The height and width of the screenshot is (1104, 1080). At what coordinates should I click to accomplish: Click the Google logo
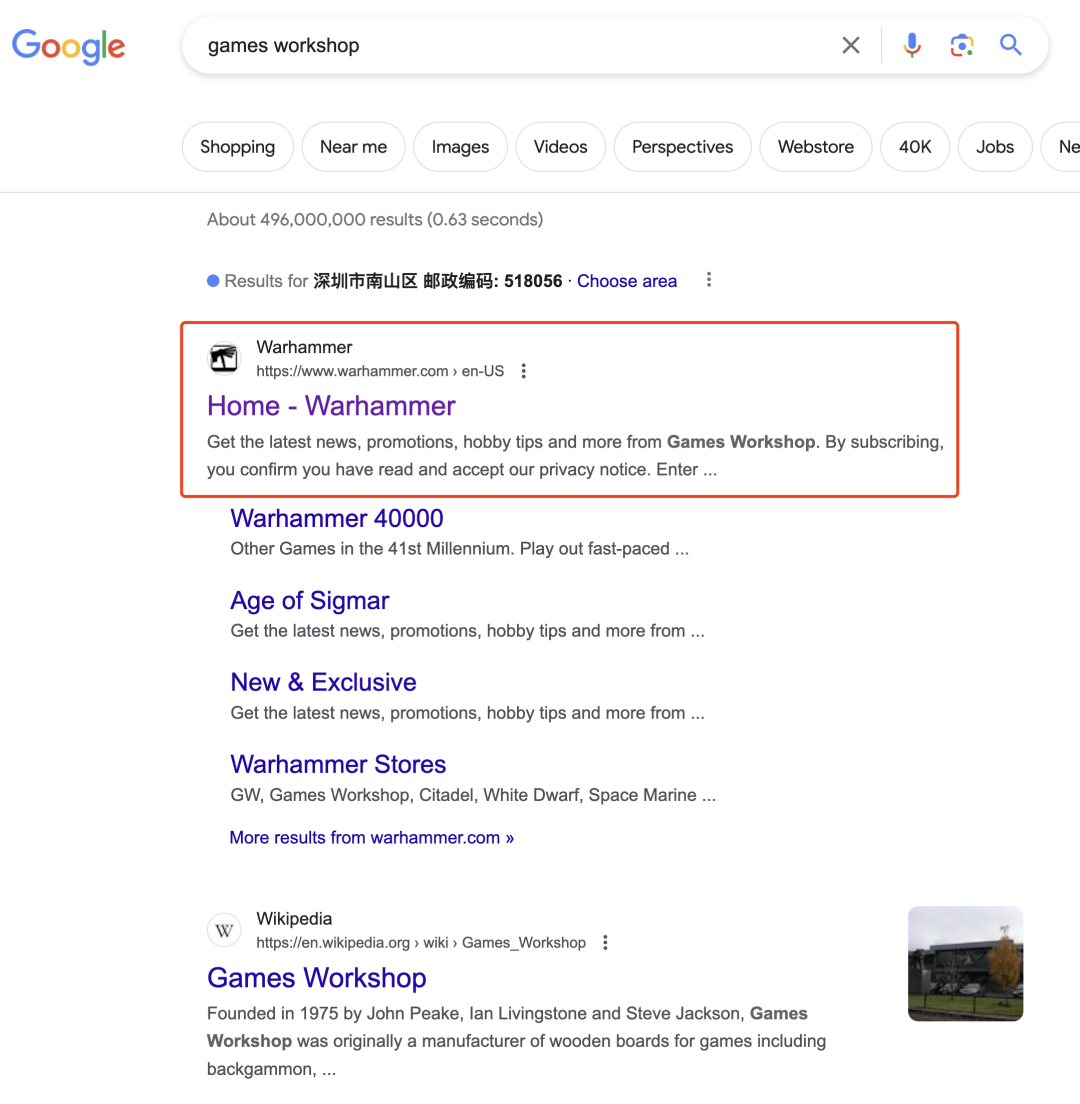click(68, 46)
